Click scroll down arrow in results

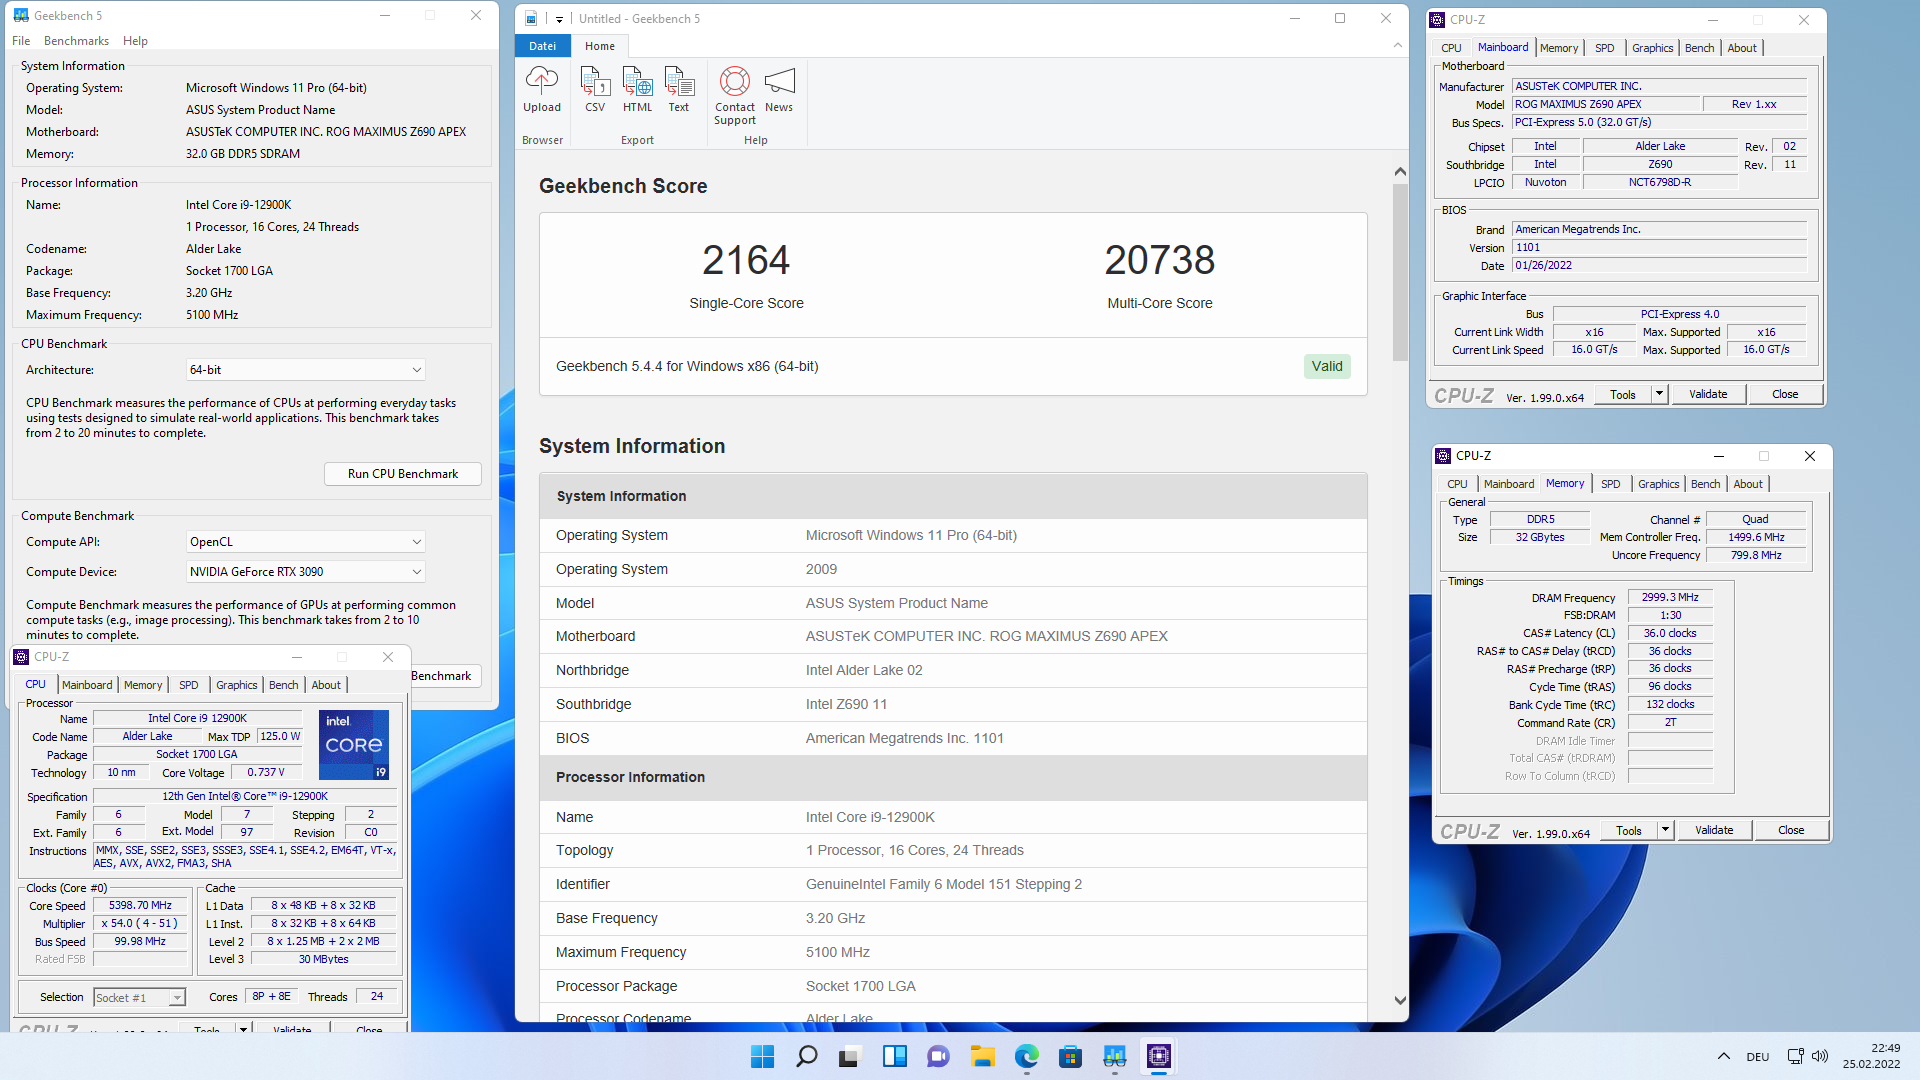(1400, 1000)
